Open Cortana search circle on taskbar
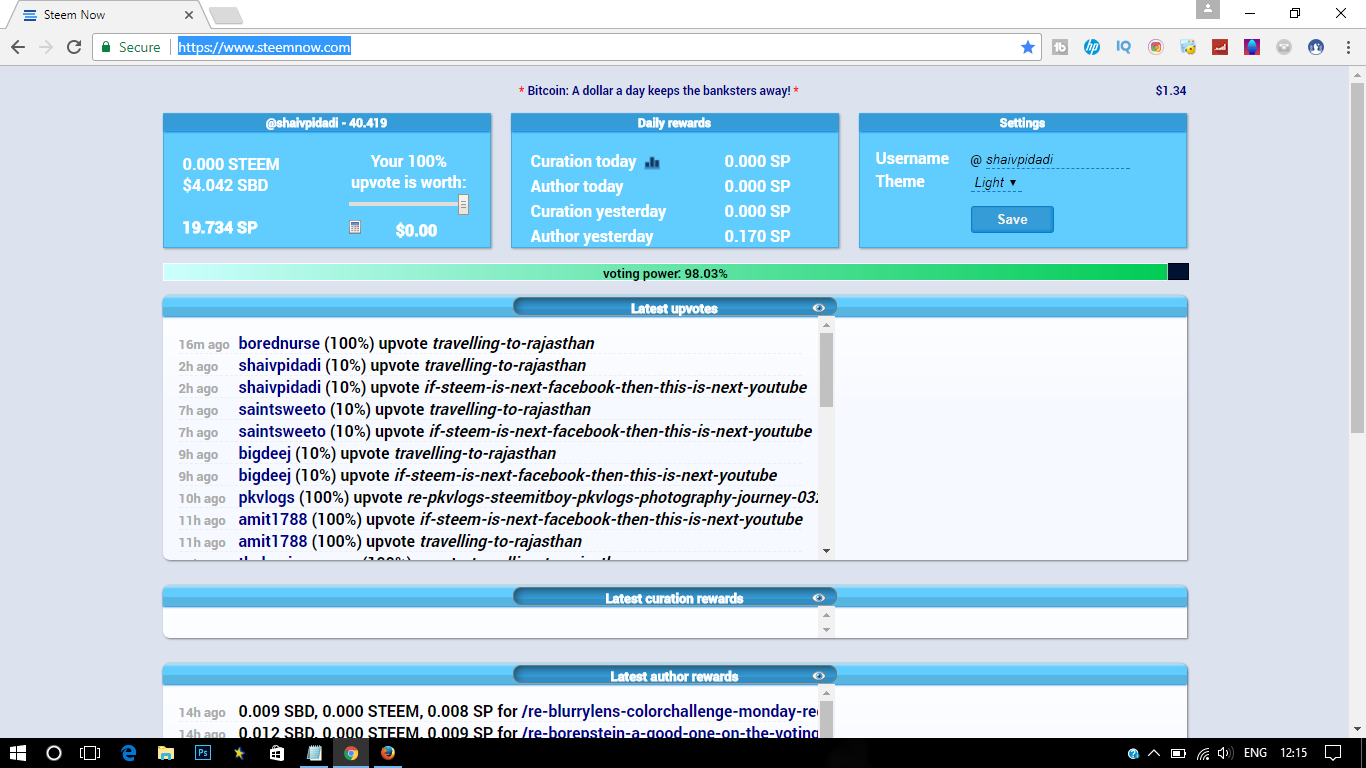 pos(54,753)
